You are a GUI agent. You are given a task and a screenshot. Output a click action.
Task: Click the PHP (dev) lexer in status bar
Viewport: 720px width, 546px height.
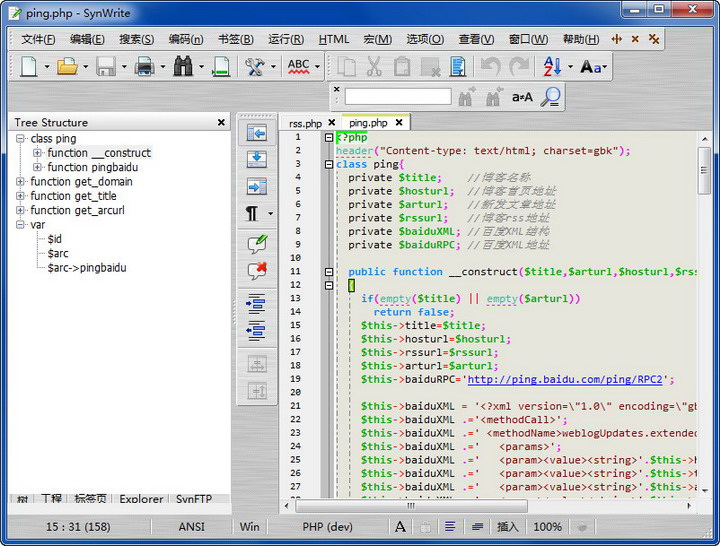pos(327,526)
